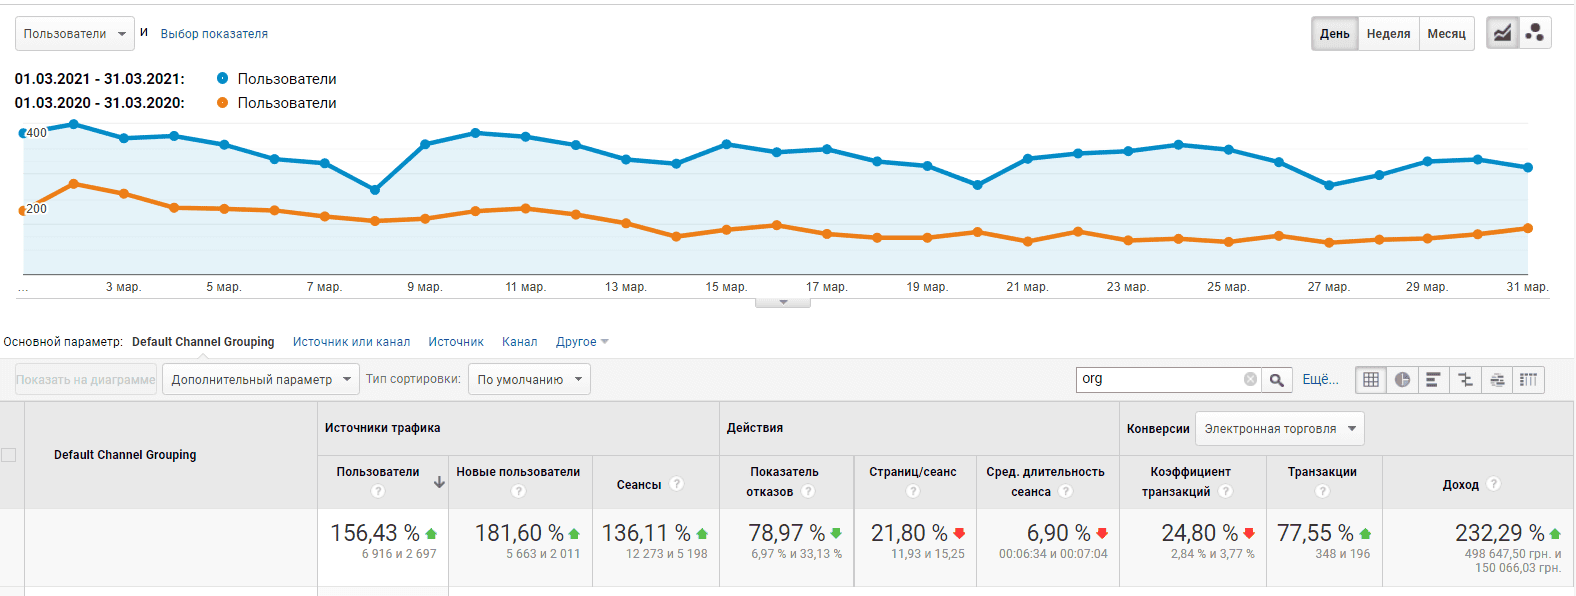Clear the 'org' search filter
Screen dimensions: 1576x596
(1250, 379)
